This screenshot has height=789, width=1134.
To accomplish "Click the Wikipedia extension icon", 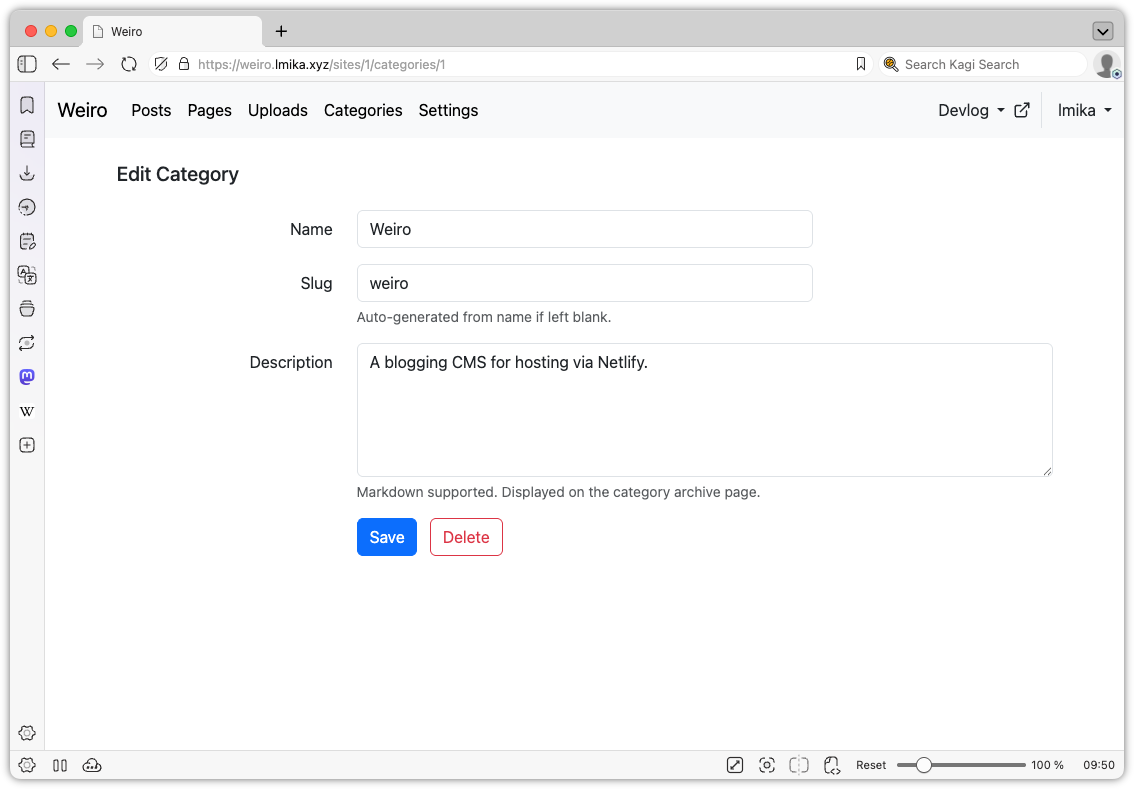I will click(x=27, y=410).
